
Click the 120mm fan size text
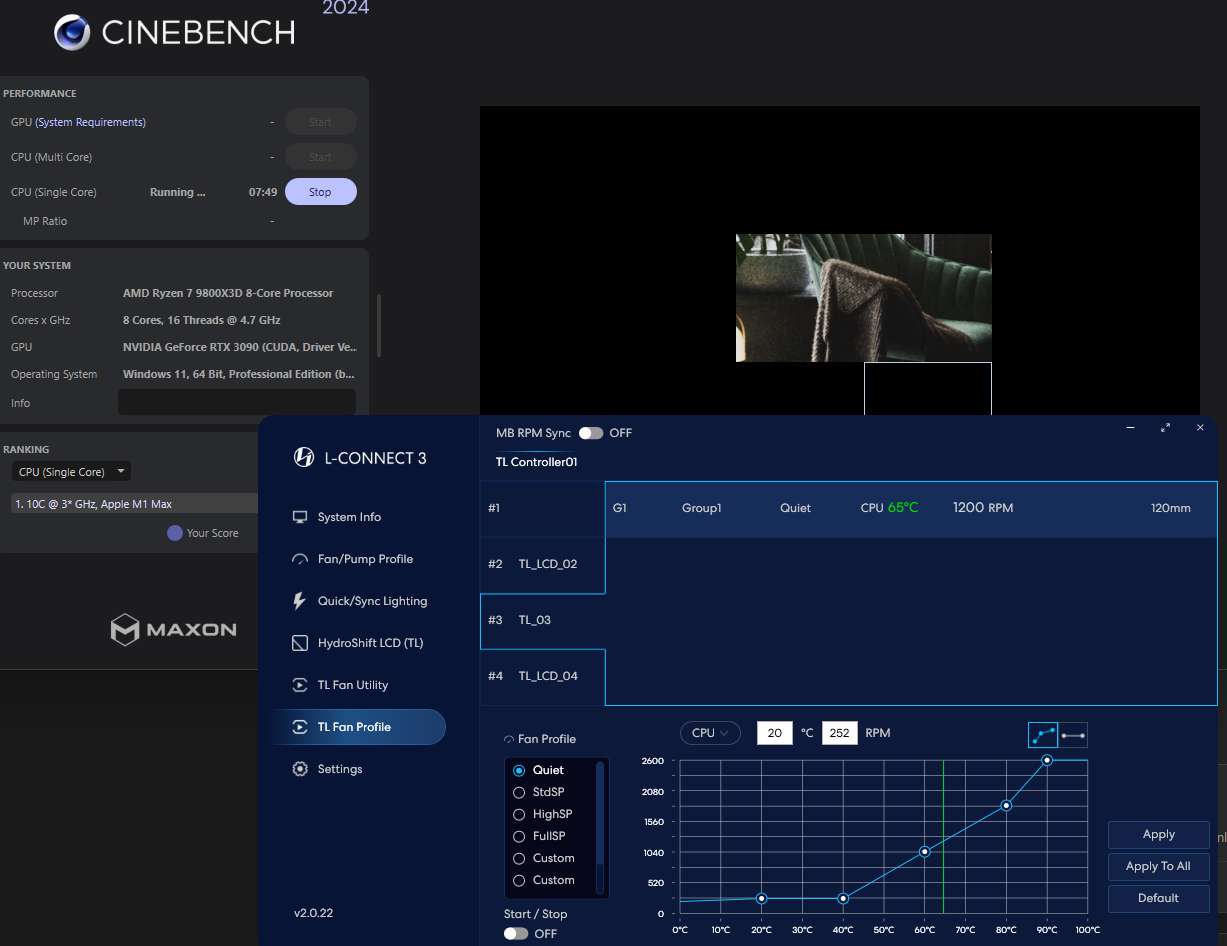1171,508
